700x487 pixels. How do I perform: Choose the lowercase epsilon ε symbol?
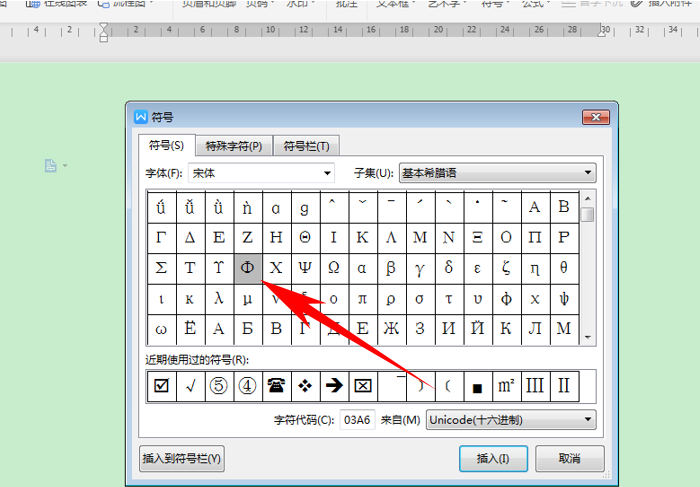point(477,268)
